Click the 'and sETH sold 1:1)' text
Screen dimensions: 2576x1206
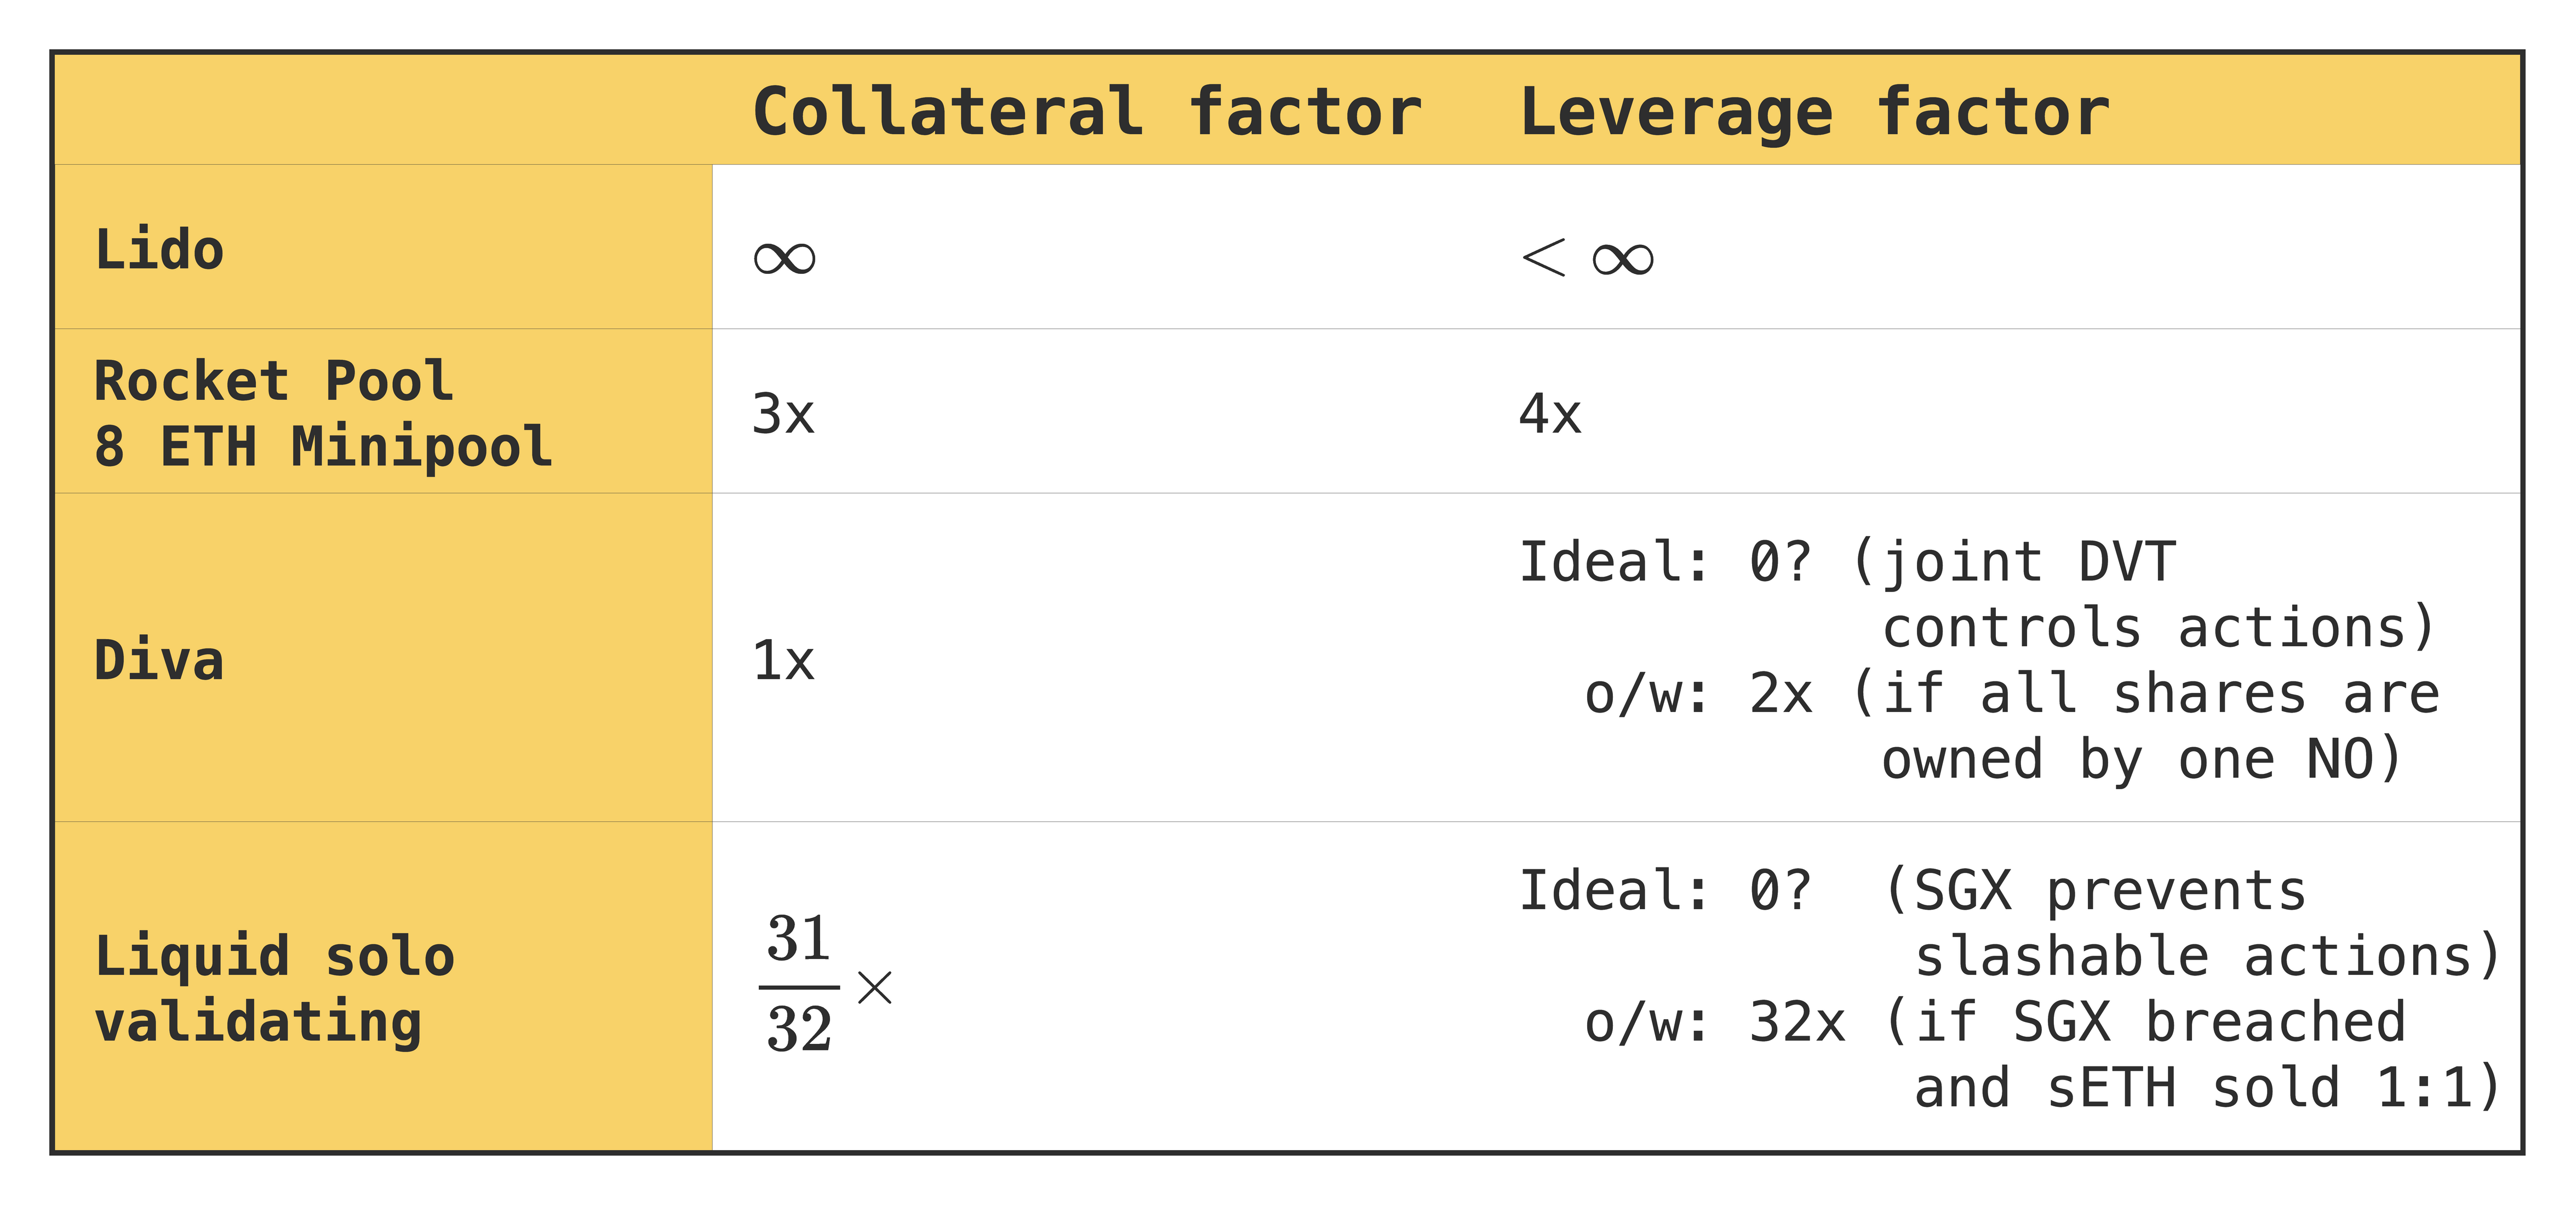2208,1087
